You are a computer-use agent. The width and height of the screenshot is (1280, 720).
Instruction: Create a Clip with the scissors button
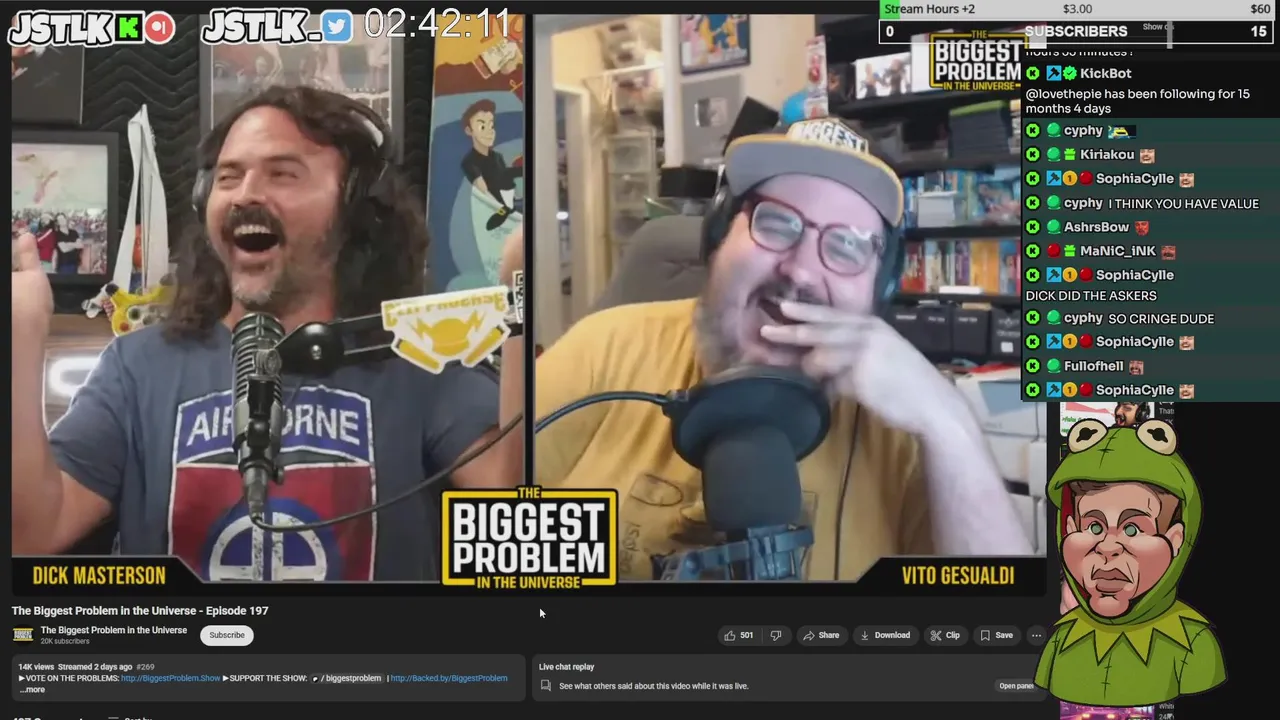pyautogui.click(x=945, y=635)
